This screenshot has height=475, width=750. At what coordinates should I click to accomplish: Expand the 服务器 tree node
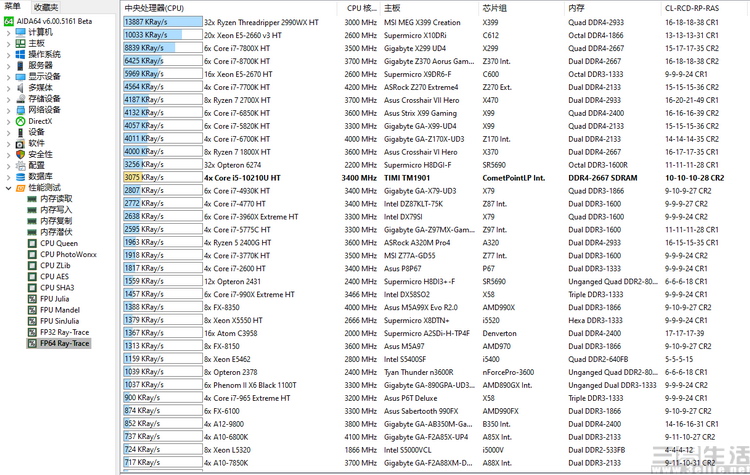click(x=8, y=66)
